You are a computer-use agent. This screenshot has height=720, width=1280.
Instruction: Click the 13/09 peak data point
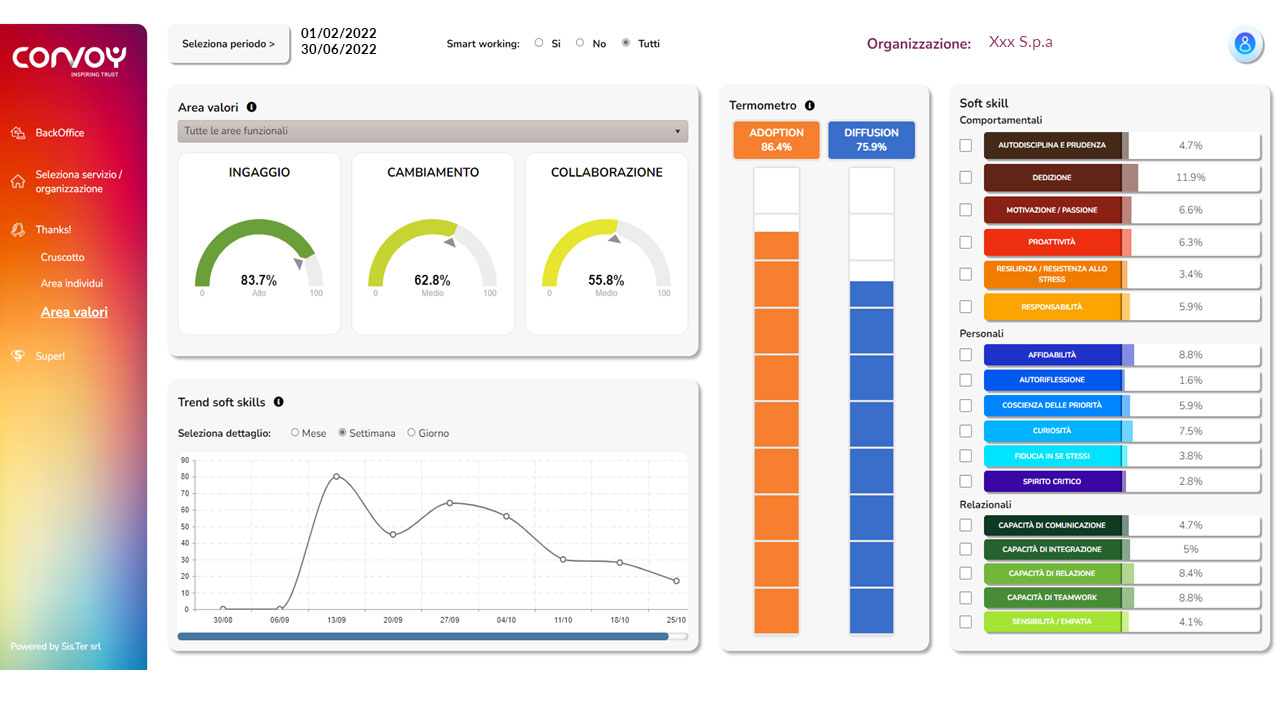click(336, 476)
